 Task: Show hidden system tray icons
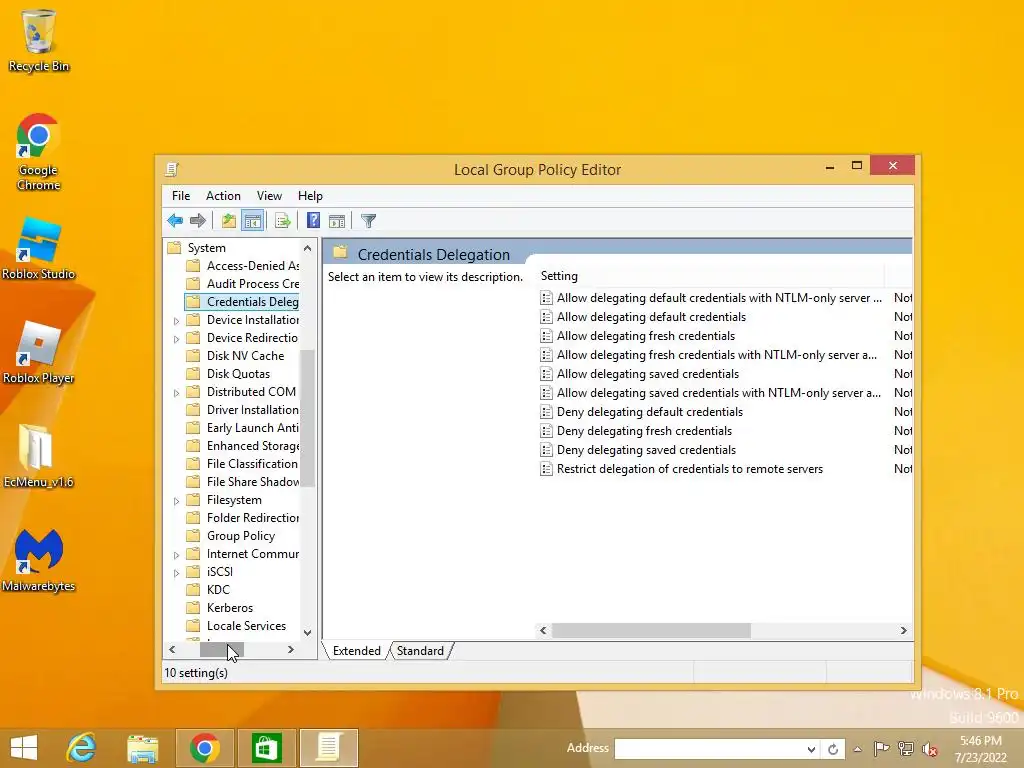(x=857, y=749)
